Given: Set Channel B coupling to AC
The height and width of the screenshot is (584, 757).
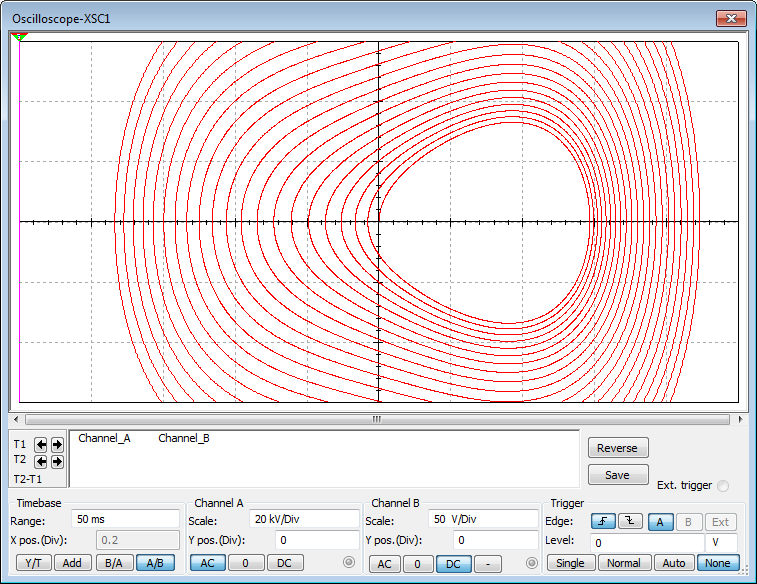Looking at the screenshot, I should 385,564.
